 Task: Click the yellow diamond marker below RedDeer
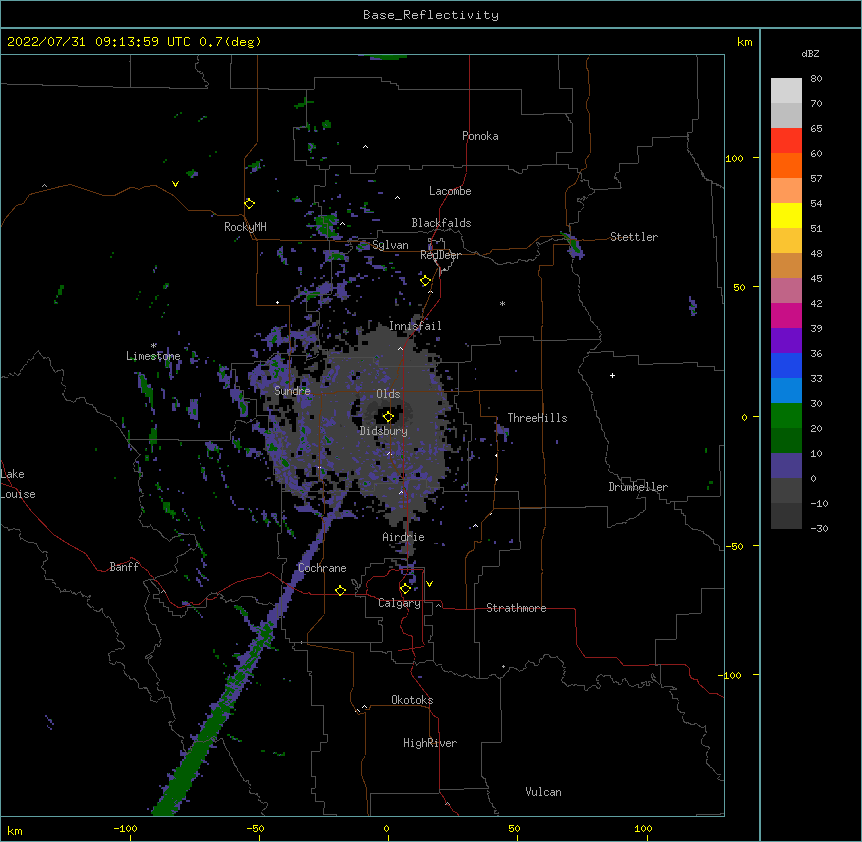425,281
